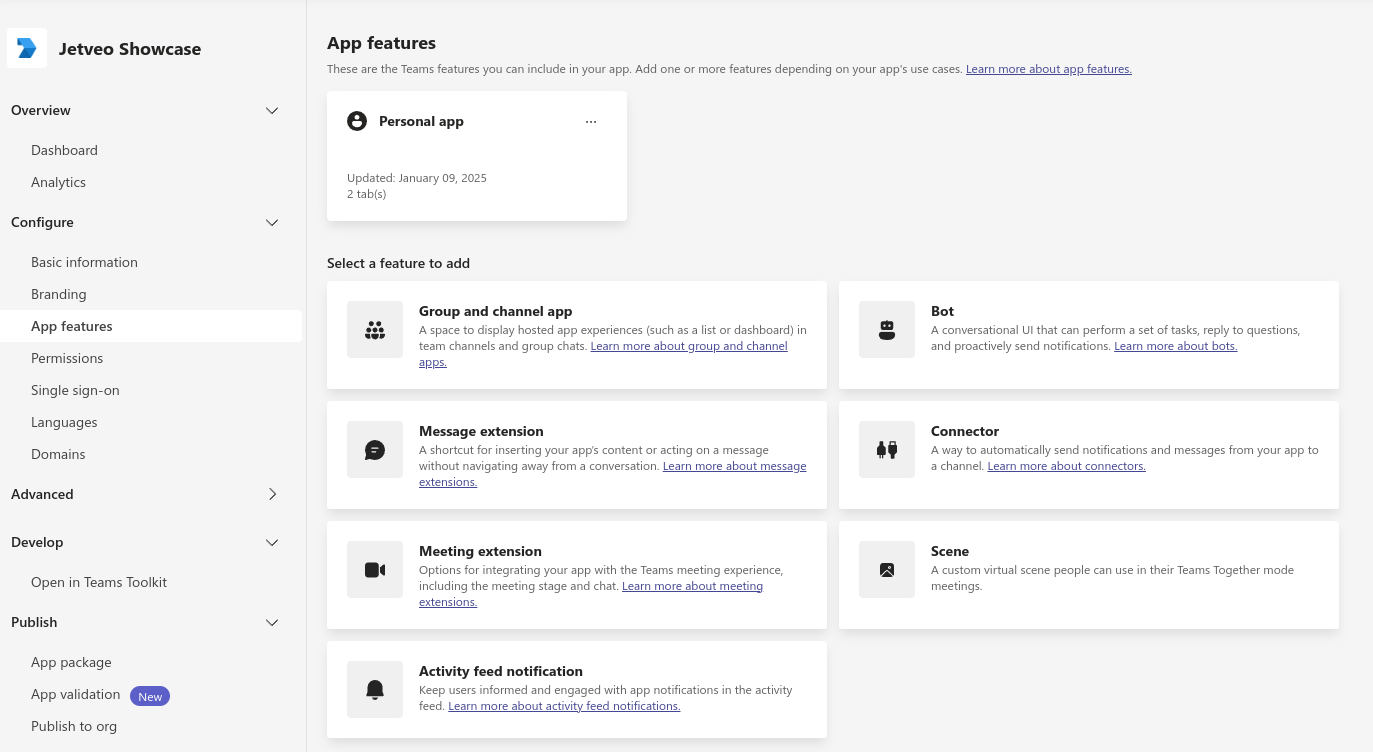
Task: Open Learn more about activity feed notifications
Action: point(564,706)
